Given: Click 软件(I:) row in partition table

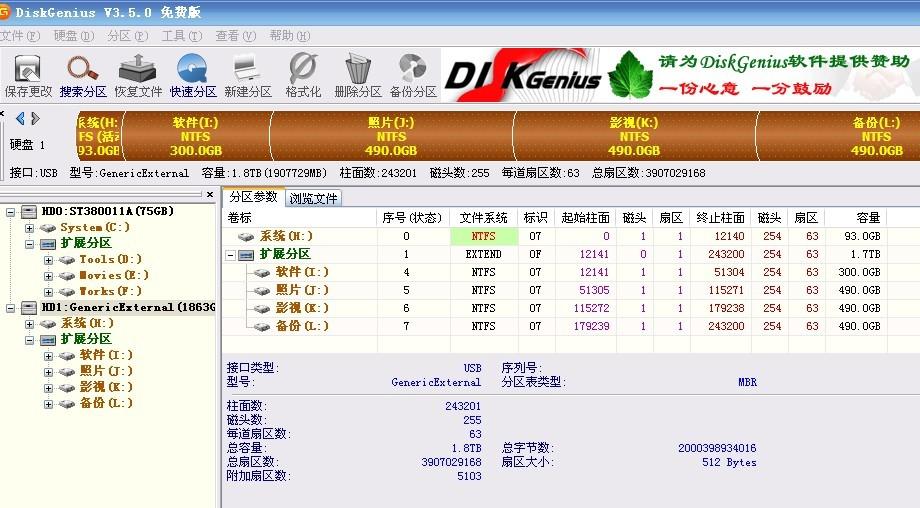Looking at the screenshot, I should tap(555, 272).
